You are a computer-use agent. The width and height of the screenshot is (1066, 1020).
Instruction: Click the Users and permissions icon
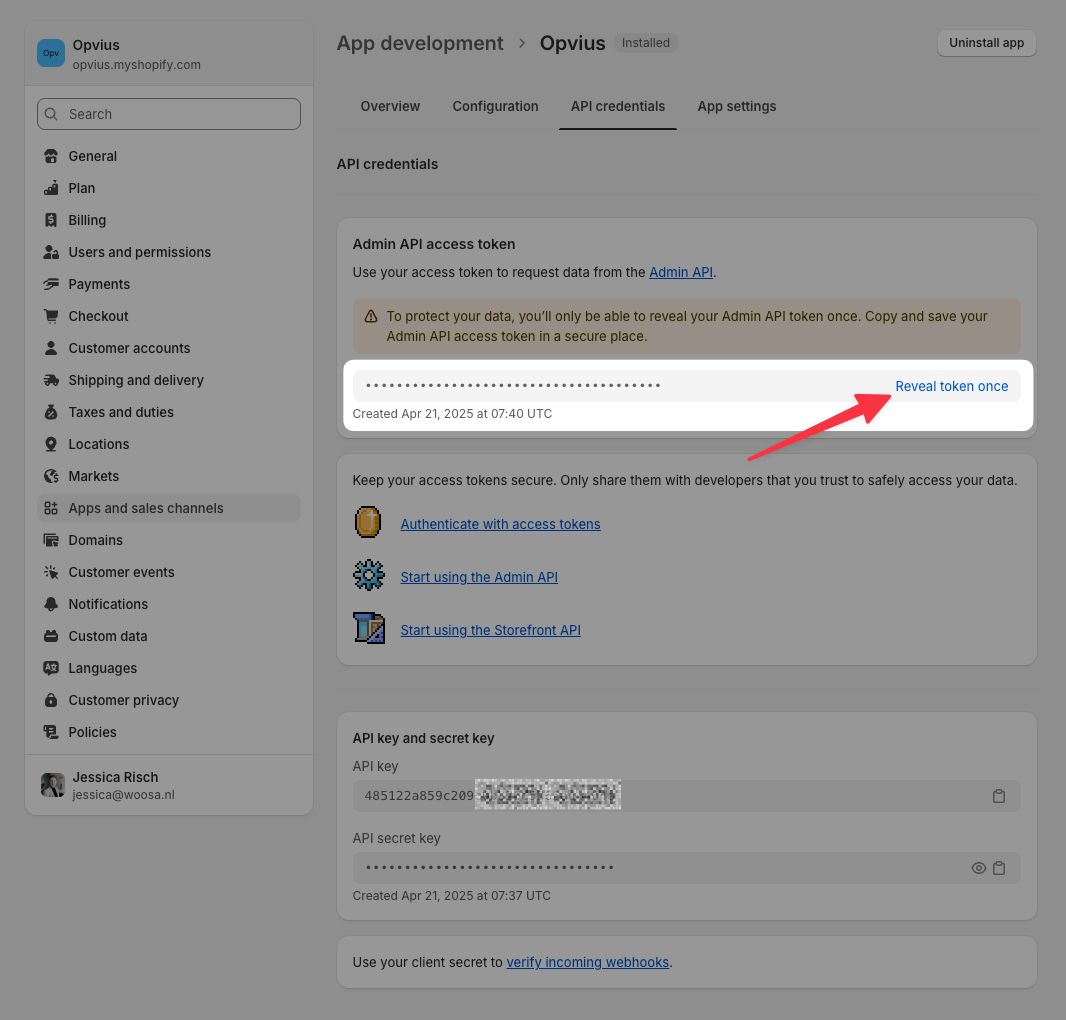pos(51,252)
